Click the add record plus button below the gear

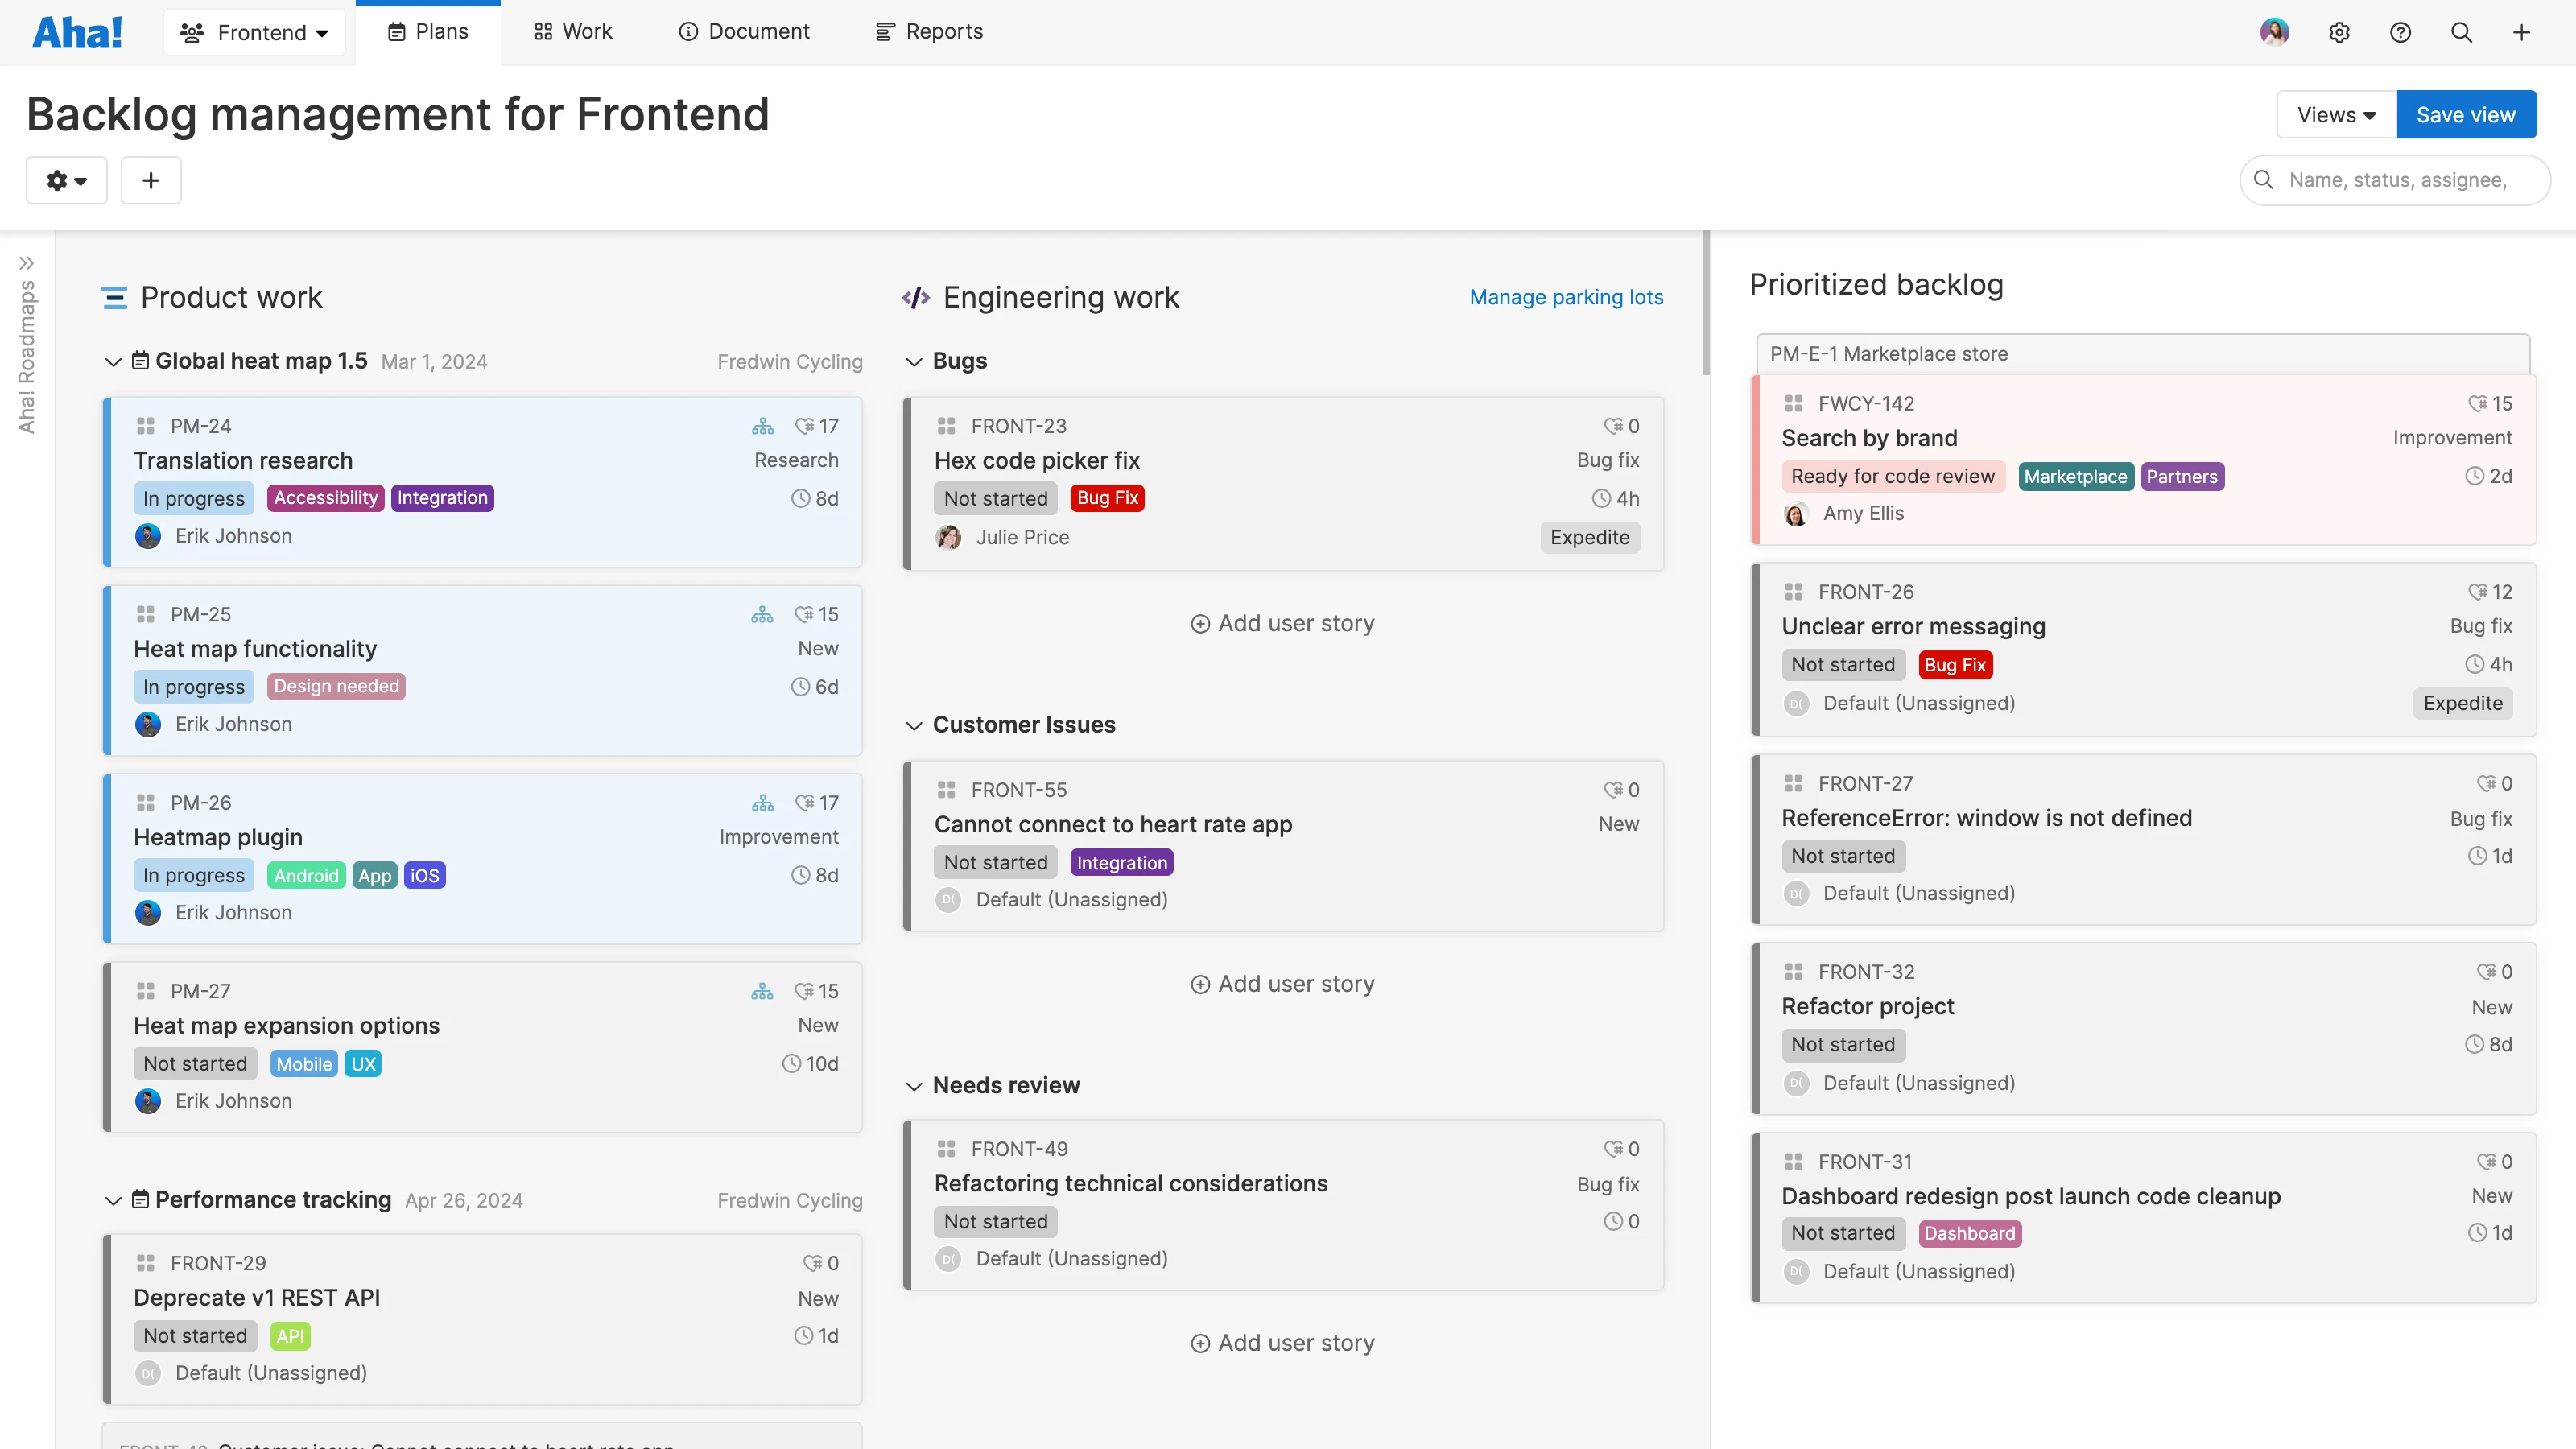151,180
